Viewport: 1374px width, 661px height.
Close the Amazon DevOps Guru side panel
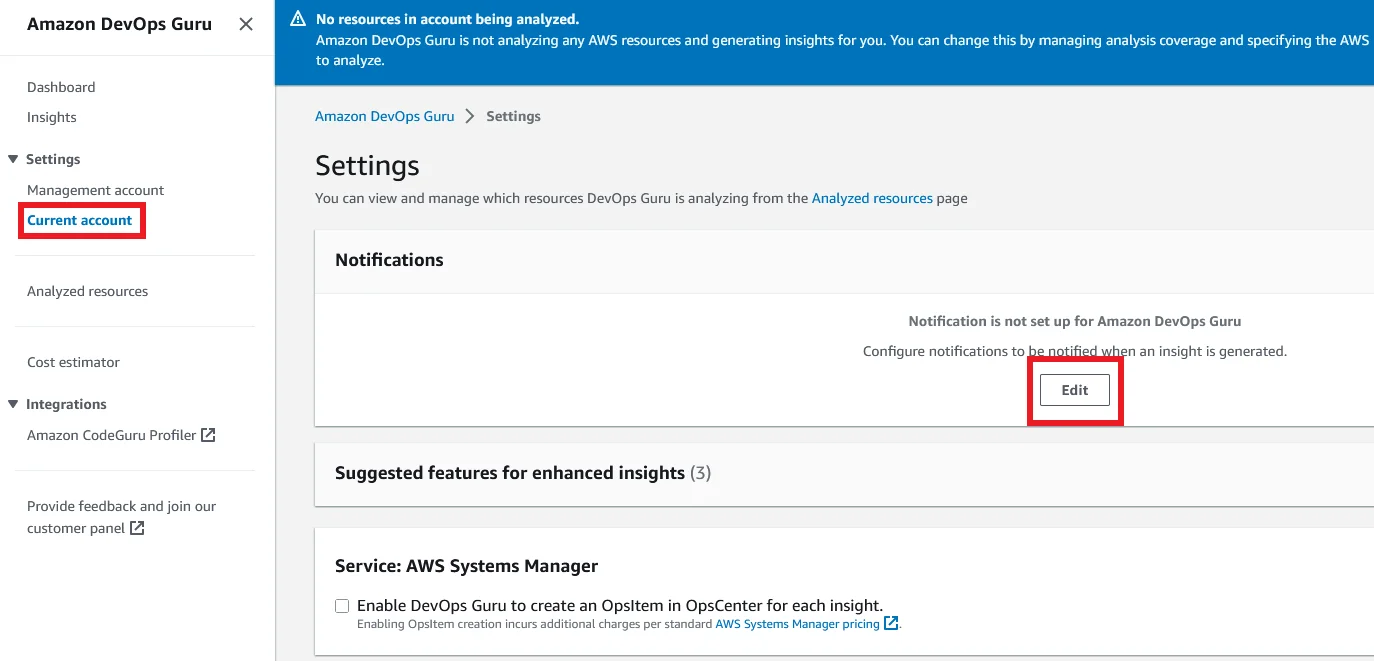coord(246,24)
